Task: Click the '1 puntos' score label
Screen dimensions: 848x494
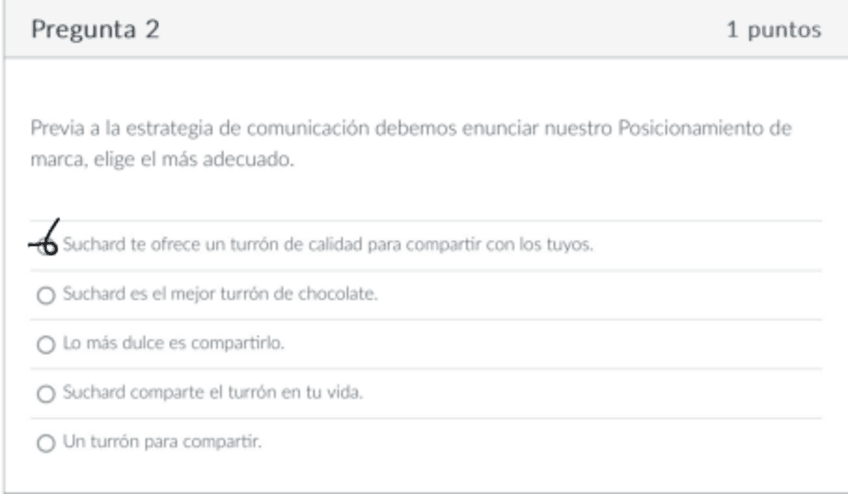Action: [773, 30]
